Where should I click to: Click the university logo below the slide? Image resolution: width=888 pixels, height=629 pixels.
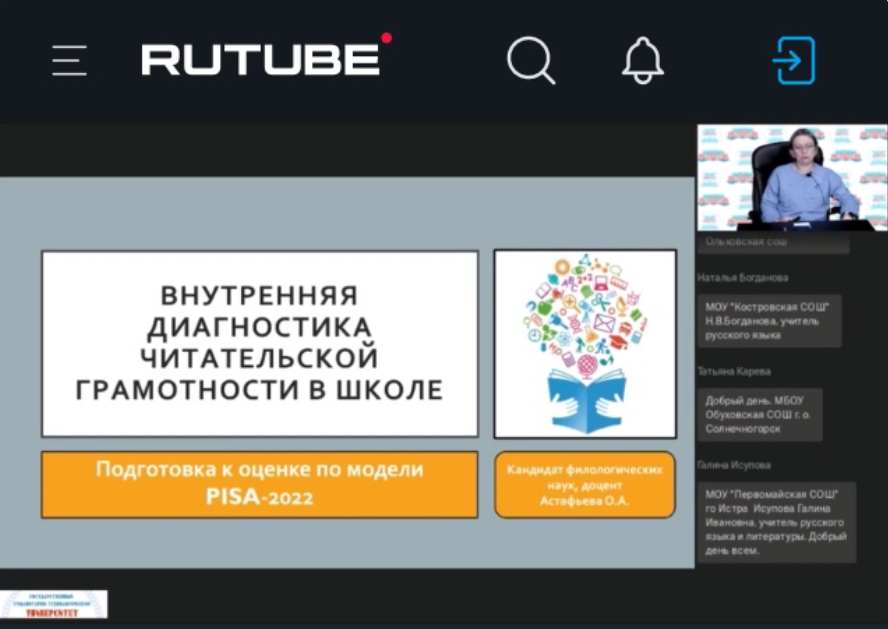pyautogui.click(x=54, y=604)
